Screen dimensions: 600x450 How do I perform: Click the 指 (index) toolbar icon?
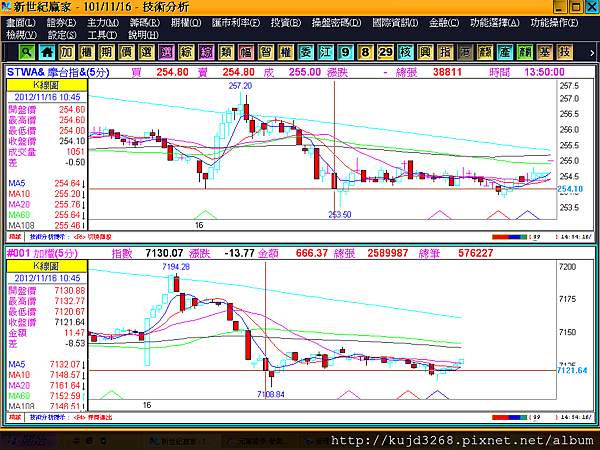(445, 52)
